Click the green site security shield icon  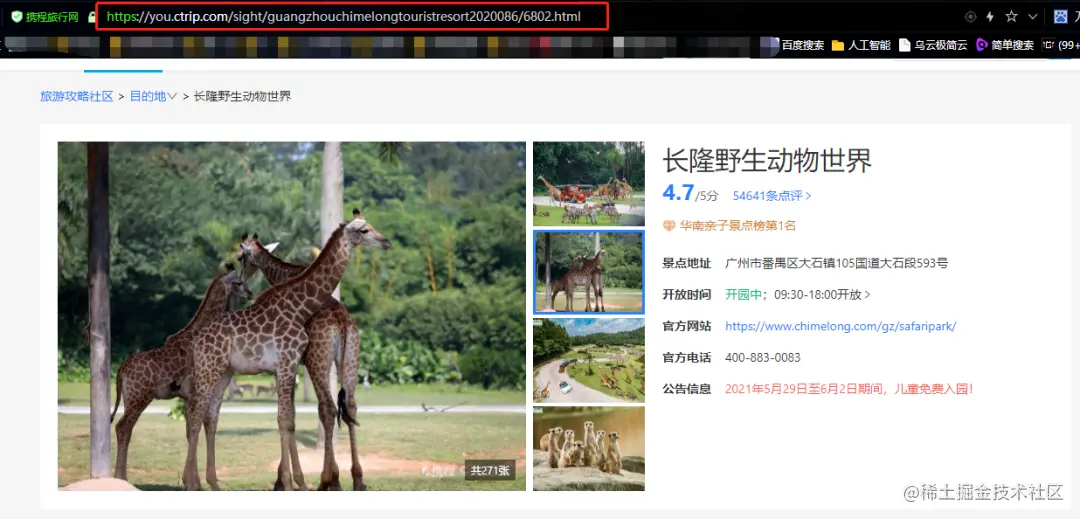(x=17, y=17)
